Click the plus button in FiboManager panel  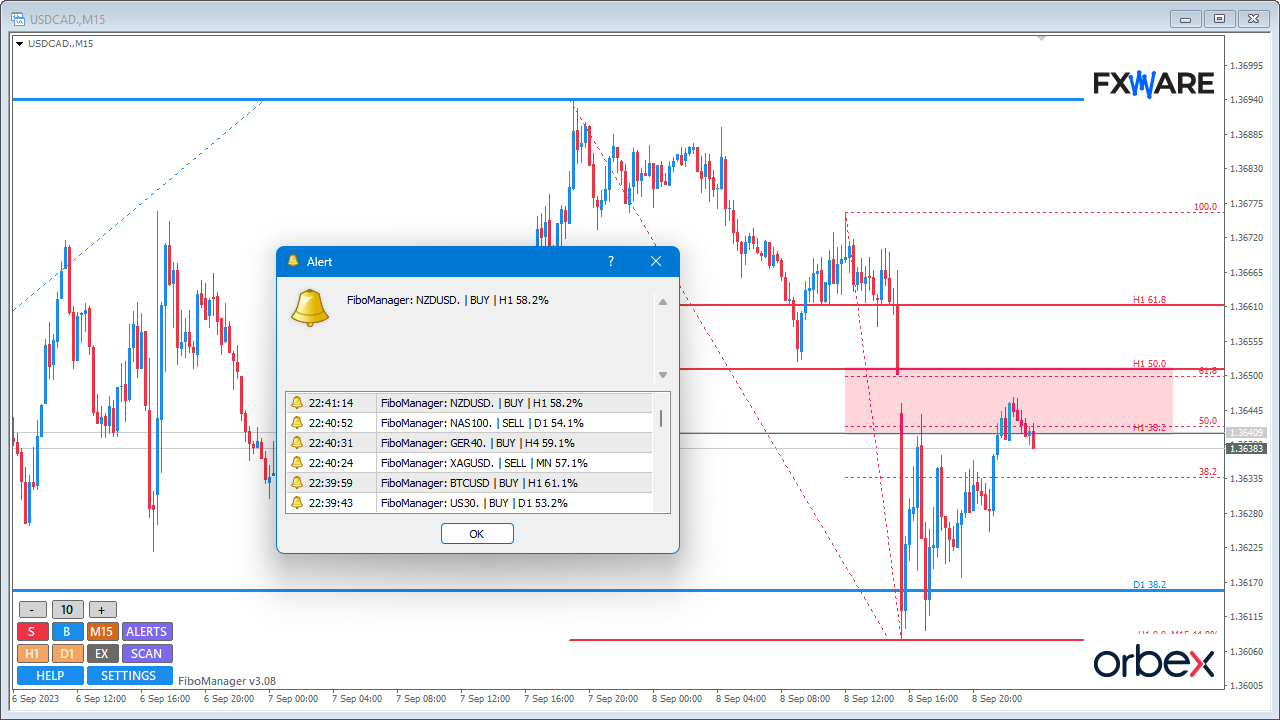pyautogui.click(x=103, y=610)
